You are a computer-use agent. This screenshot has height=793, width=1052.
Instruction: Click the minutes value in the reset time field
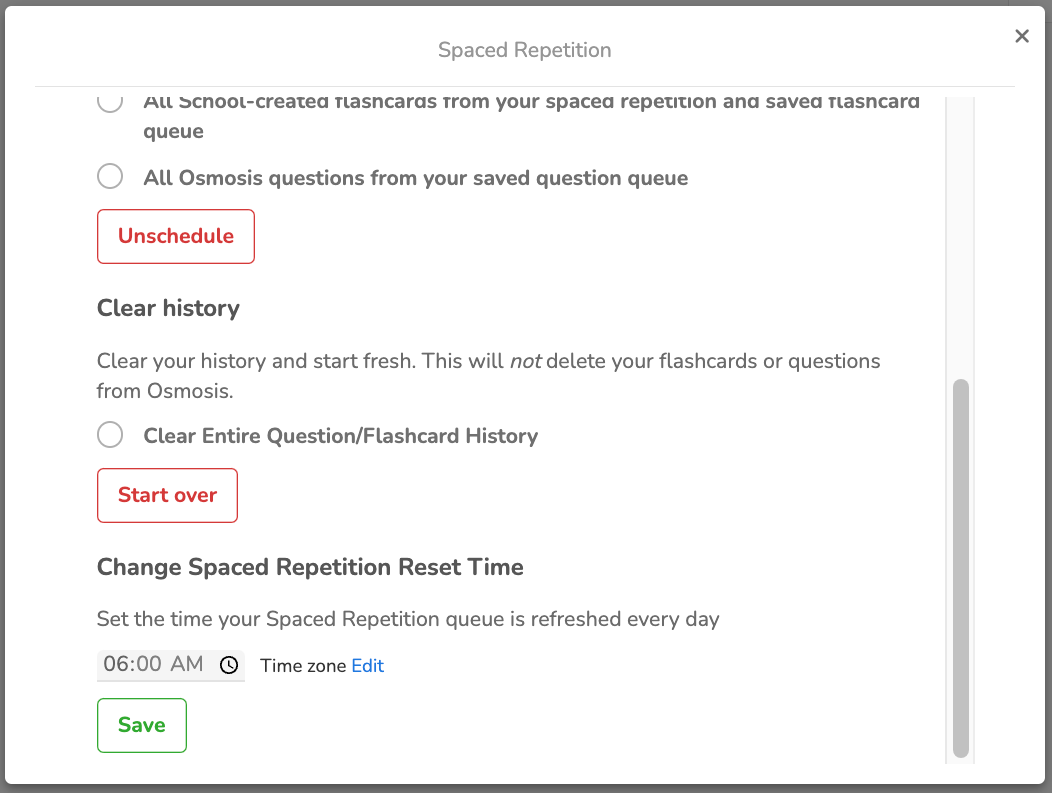coord(147,665)
